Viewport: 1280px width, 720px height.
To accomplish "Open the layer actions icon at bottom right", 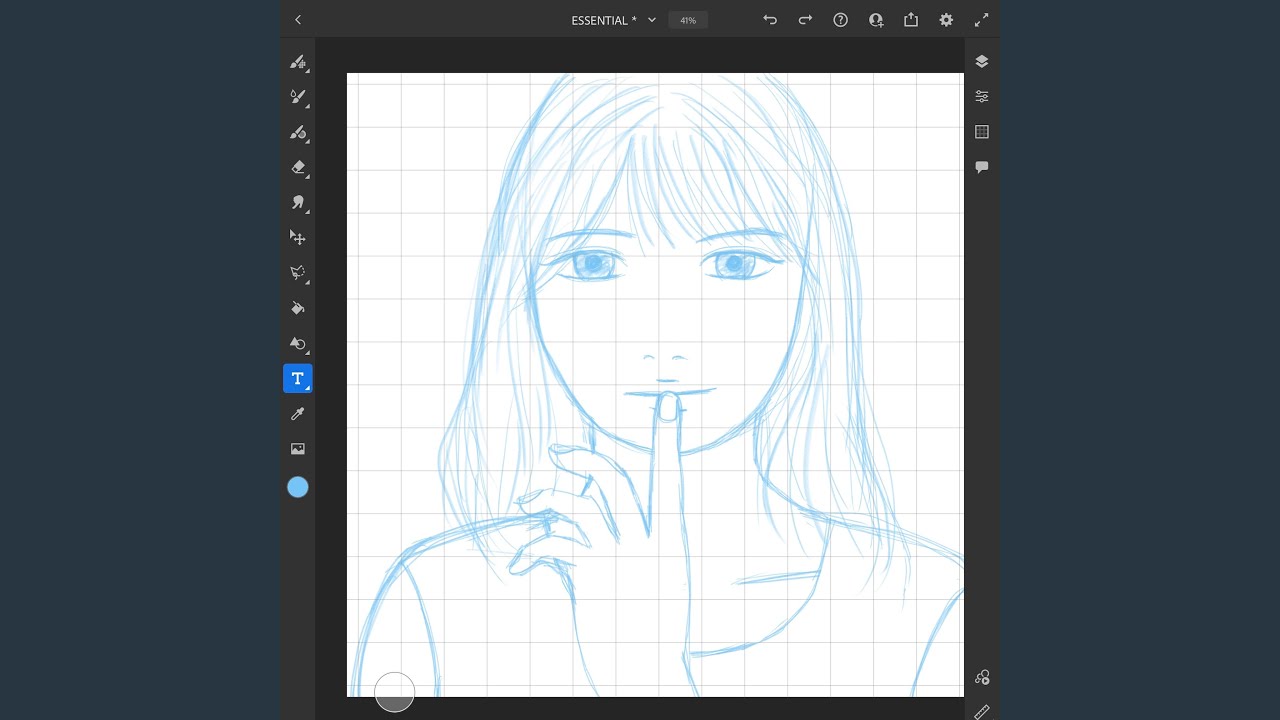I will (x=982, y=678).
